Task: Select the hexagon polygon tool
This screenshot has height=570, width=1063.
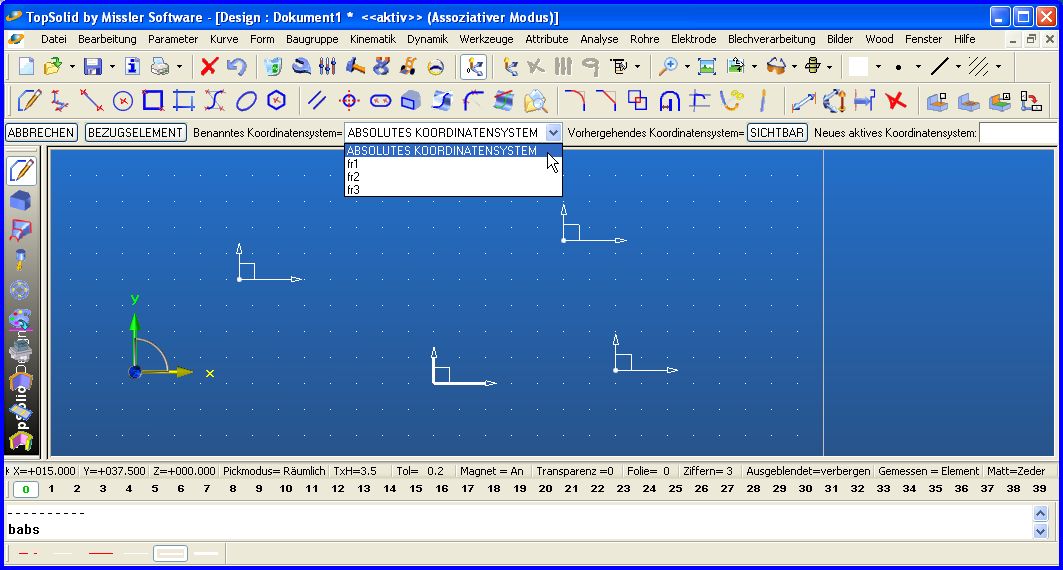Action: (277, 101)
